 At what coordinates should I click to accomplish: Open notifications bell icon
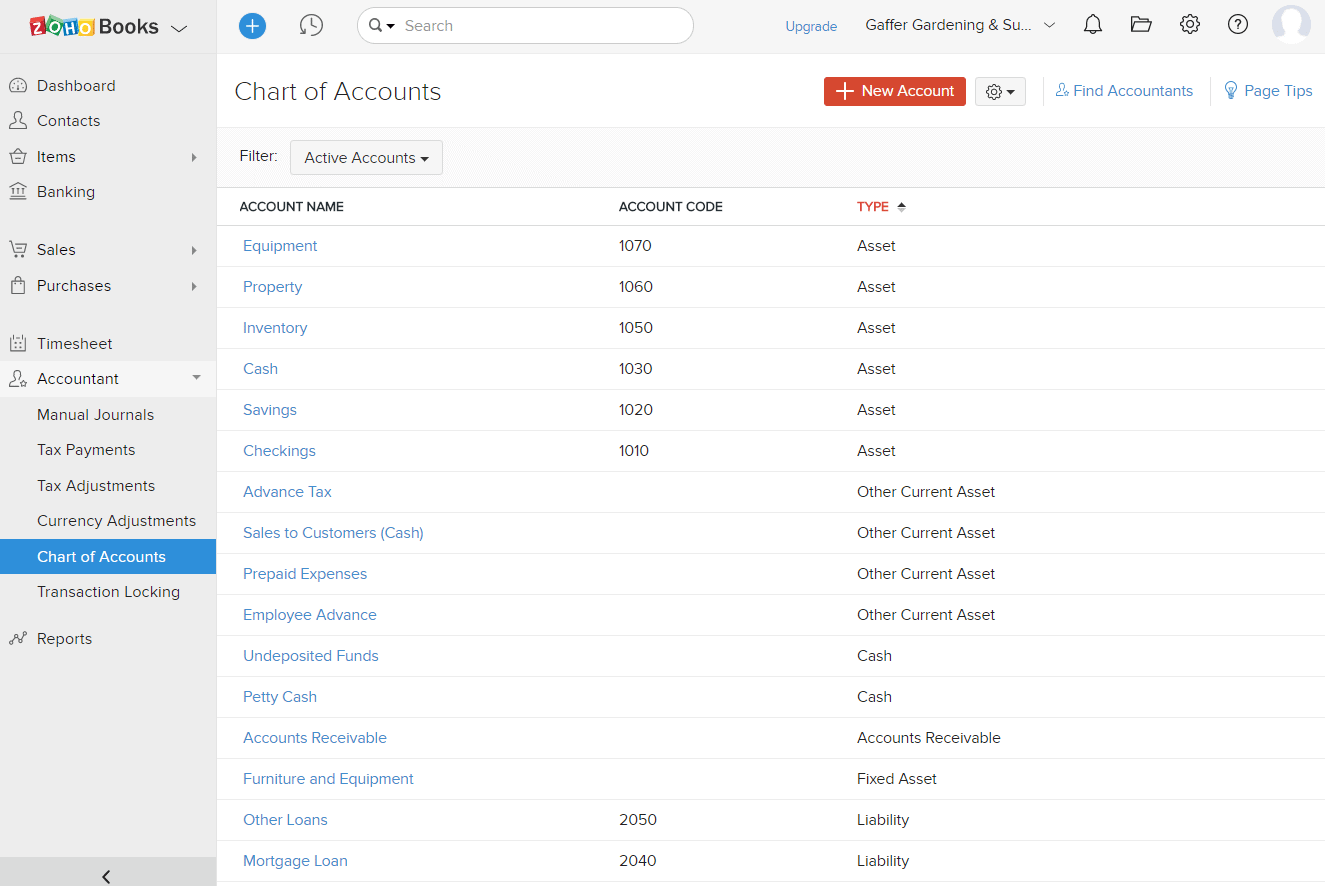coord(1093,25)
